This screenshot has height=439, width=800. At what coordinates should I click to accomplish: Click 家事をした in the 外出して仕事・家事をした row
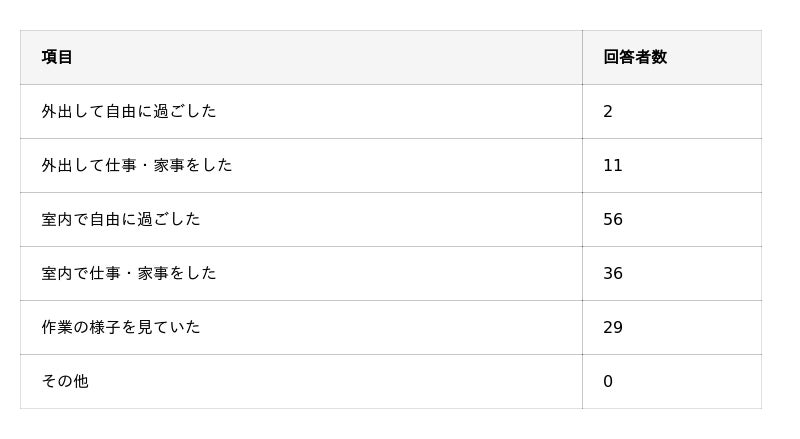(192, 165)
